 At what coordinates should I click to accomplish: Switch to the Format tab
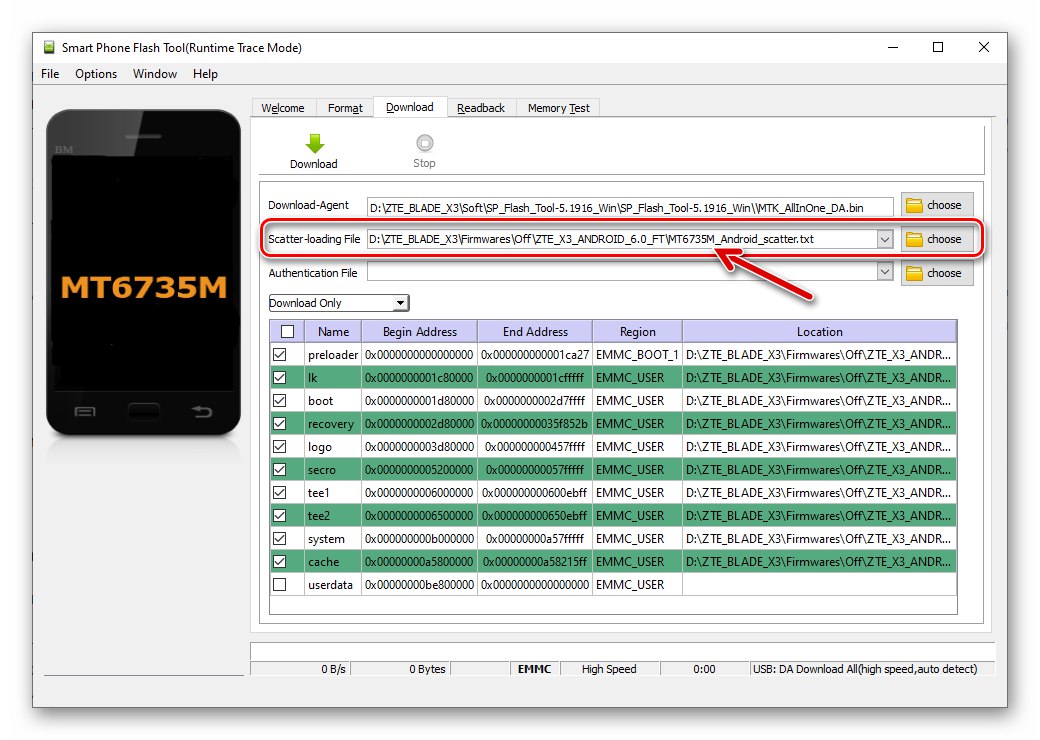345,107
